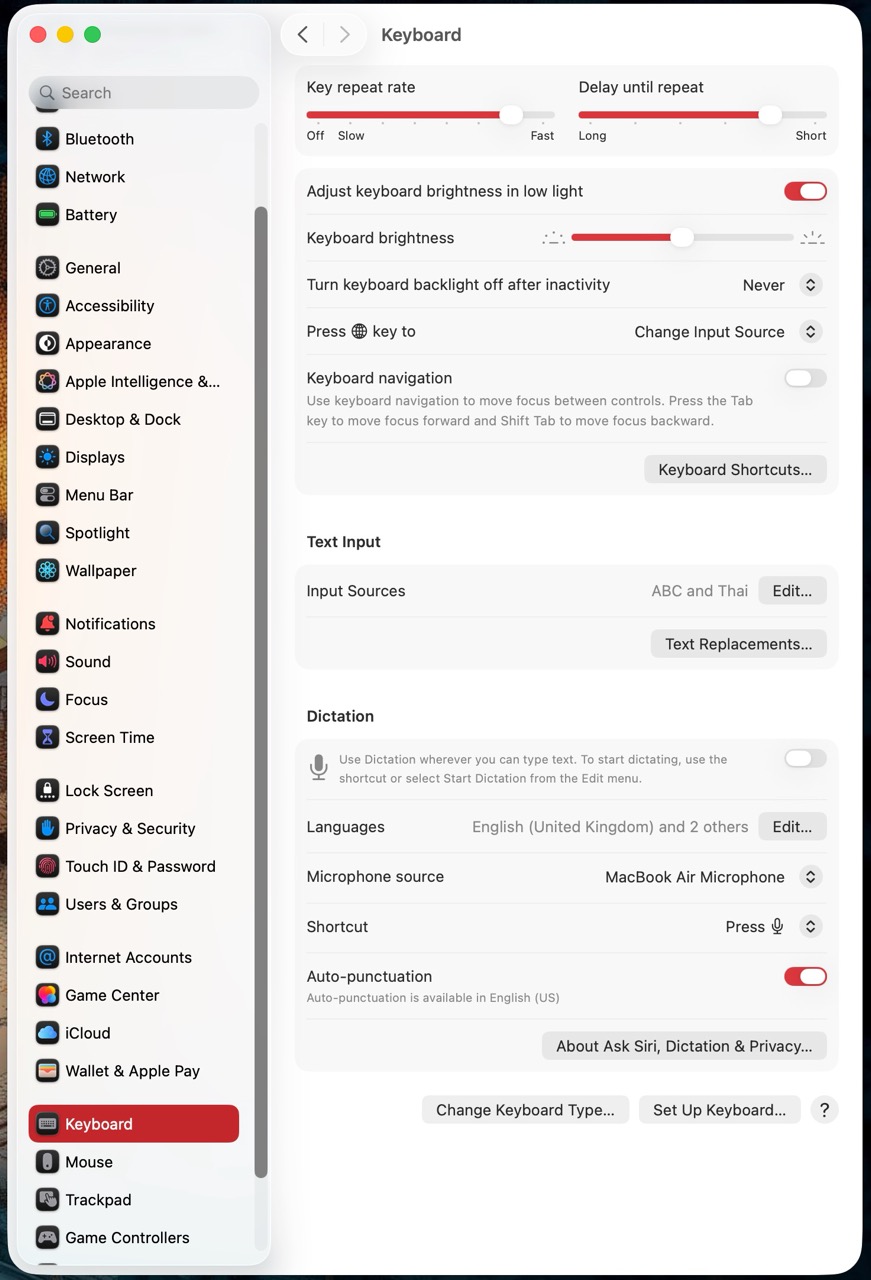Click the Bluetooth icon in sidebar

coord(47,139)
